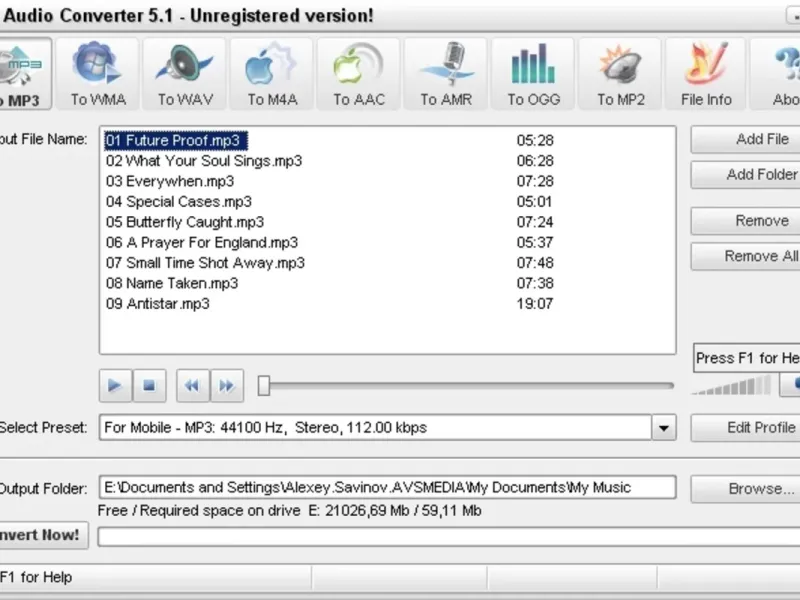Select the To OGG format
This screenshot has height=600, width=800.
pyautogui.click(x=533, y=74)
